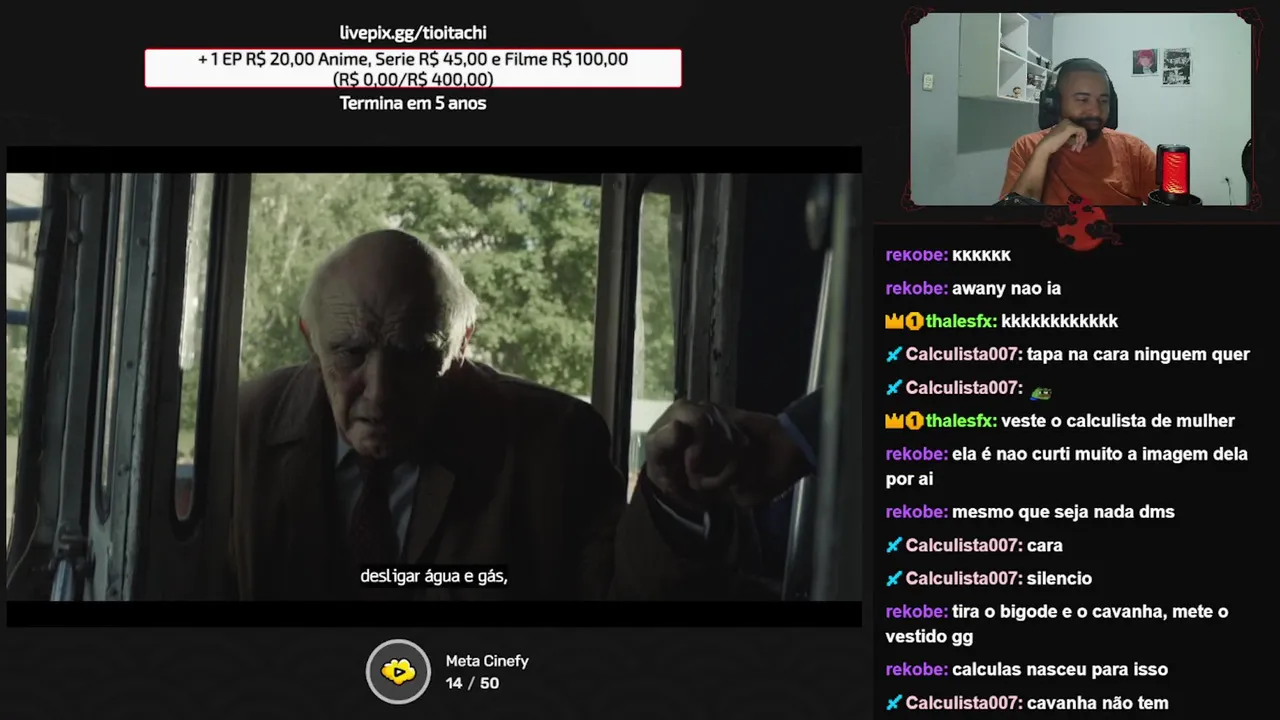Click chat text 'cavanha não tem'

tap(1098, 703)
